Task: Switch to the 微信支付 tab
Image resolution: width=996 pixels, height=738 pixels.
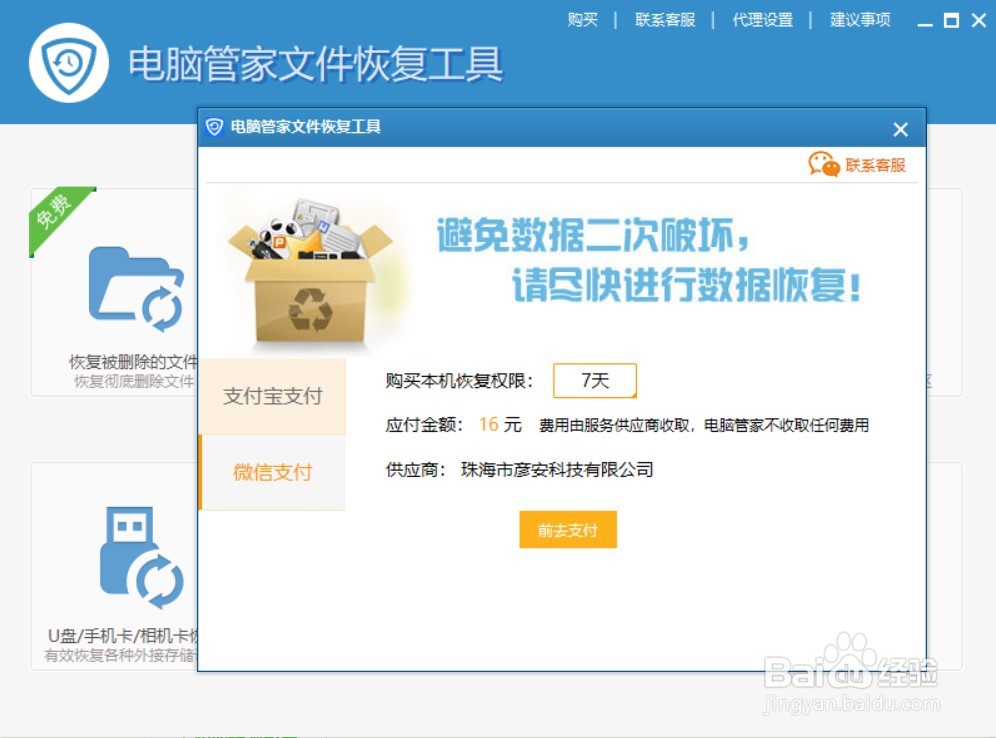Action: click(273, 473)
